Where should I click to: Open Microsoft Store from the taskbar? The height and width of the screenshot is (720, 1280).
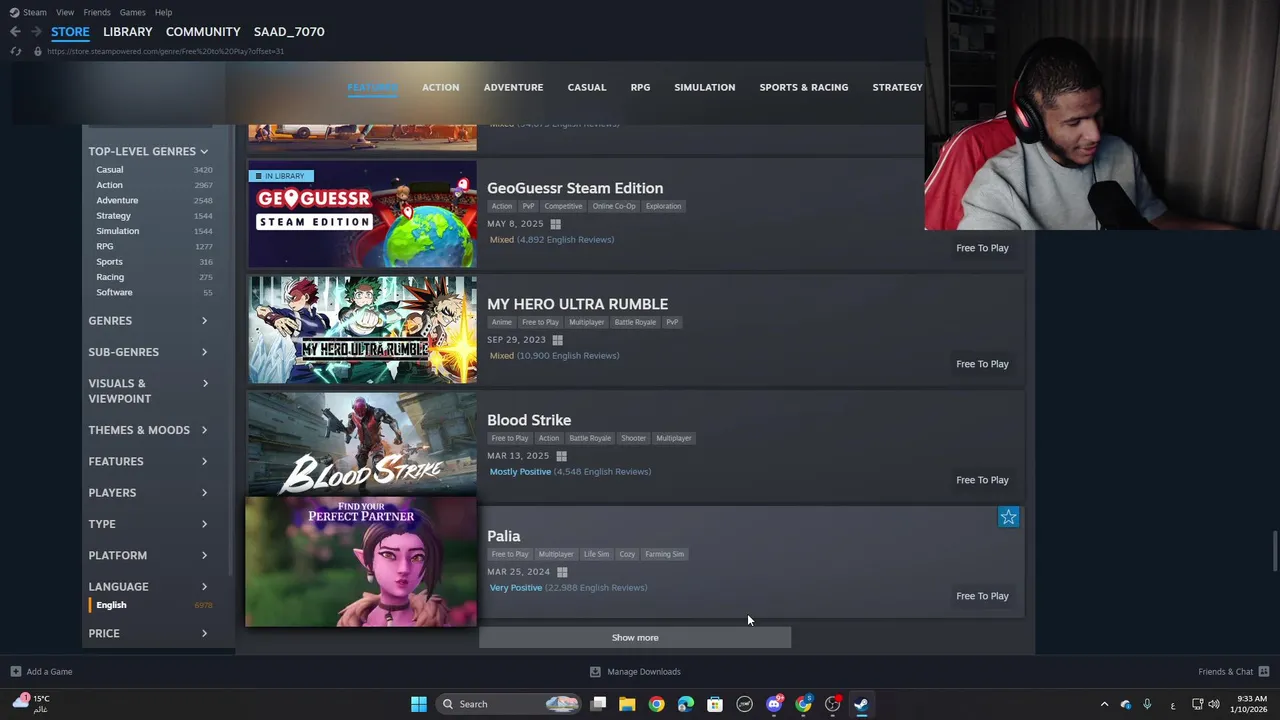click(x=715, y=704)
